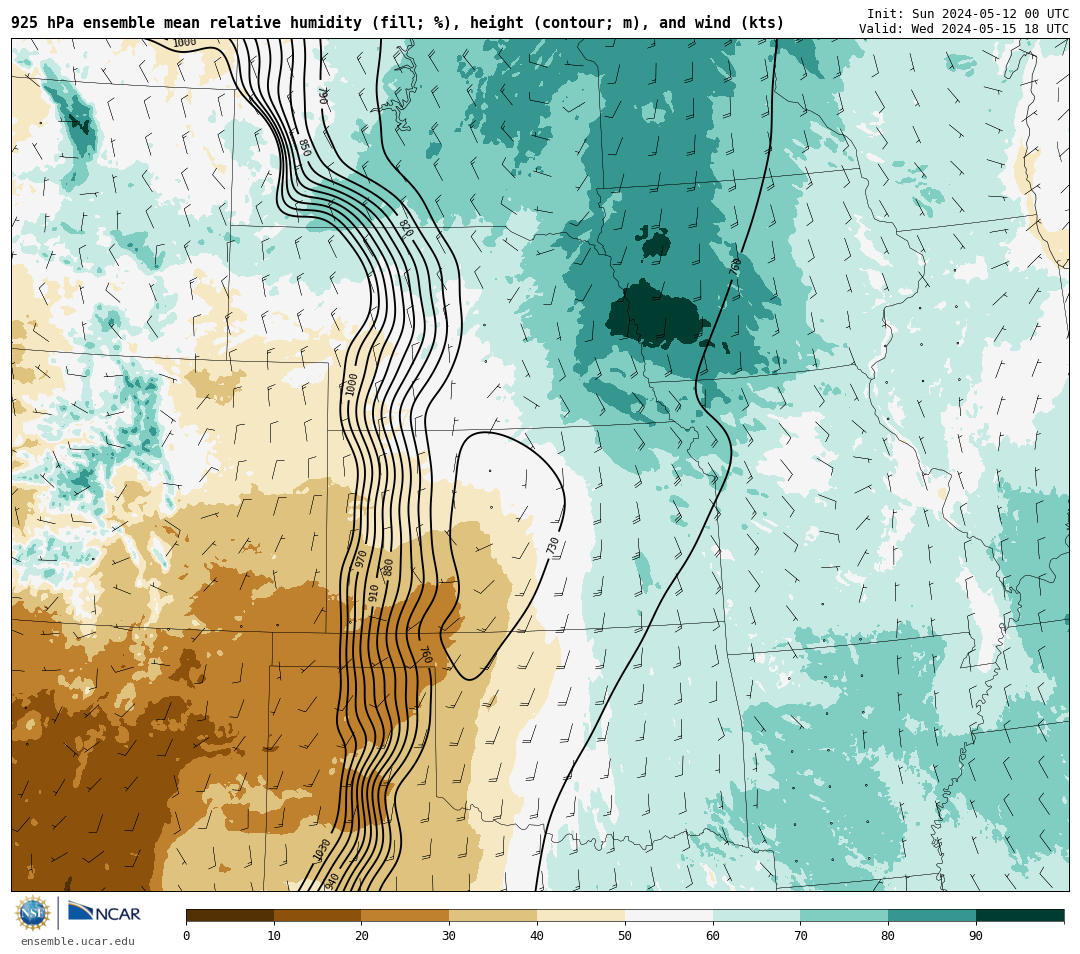Click the colorbar tick label '70'
The image size is (1080, 954).
coord(800,935)
